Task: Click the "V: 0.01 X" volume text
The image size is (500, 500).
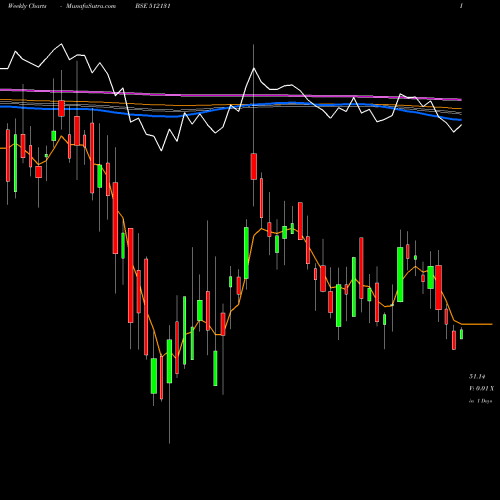Action: click(x=481, y=389)
